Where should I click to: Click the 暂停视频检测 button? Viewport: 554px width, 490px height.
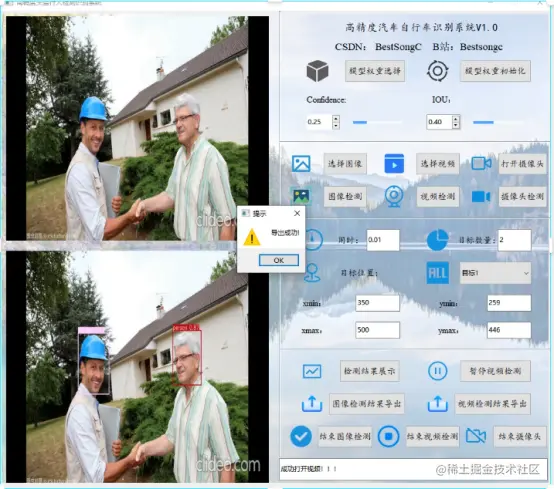[x=495, y=371]
